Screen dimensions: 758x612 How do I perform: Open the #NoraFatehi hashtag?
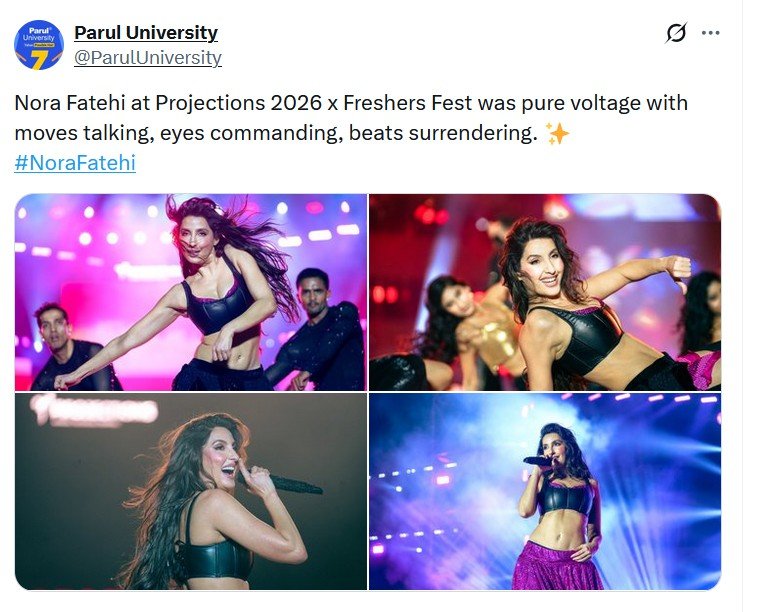[75, 162]
